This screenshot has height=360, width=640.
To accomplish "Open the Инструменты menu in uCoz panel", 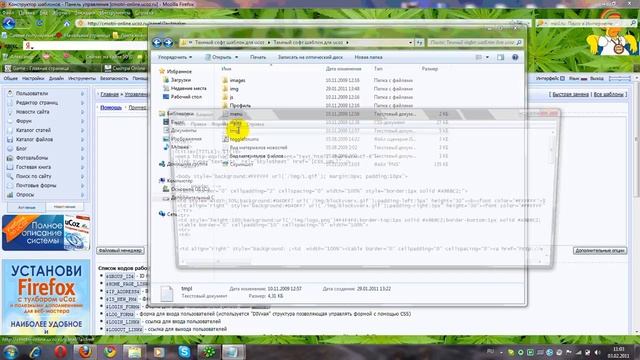I will 82,78.
